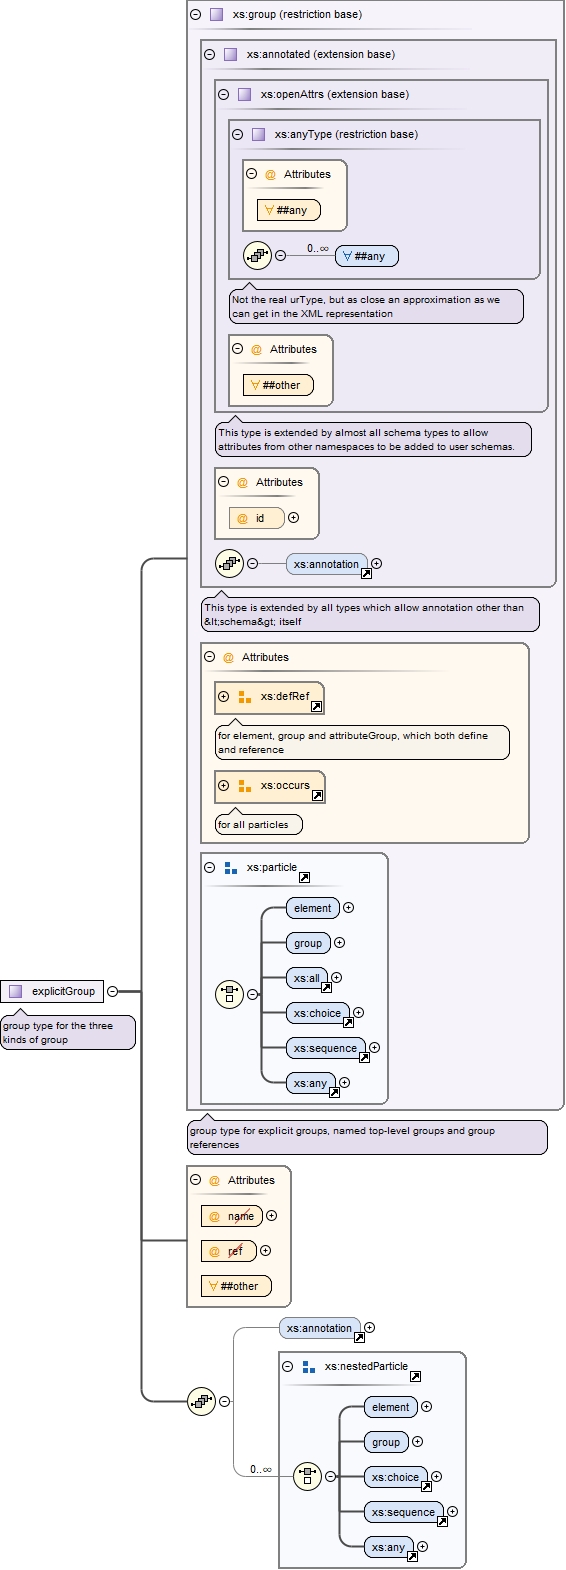The width and height of the screenshot is (566, 1570).
Task: Follow the link arrow on xs:defRef
Action: 316,706
